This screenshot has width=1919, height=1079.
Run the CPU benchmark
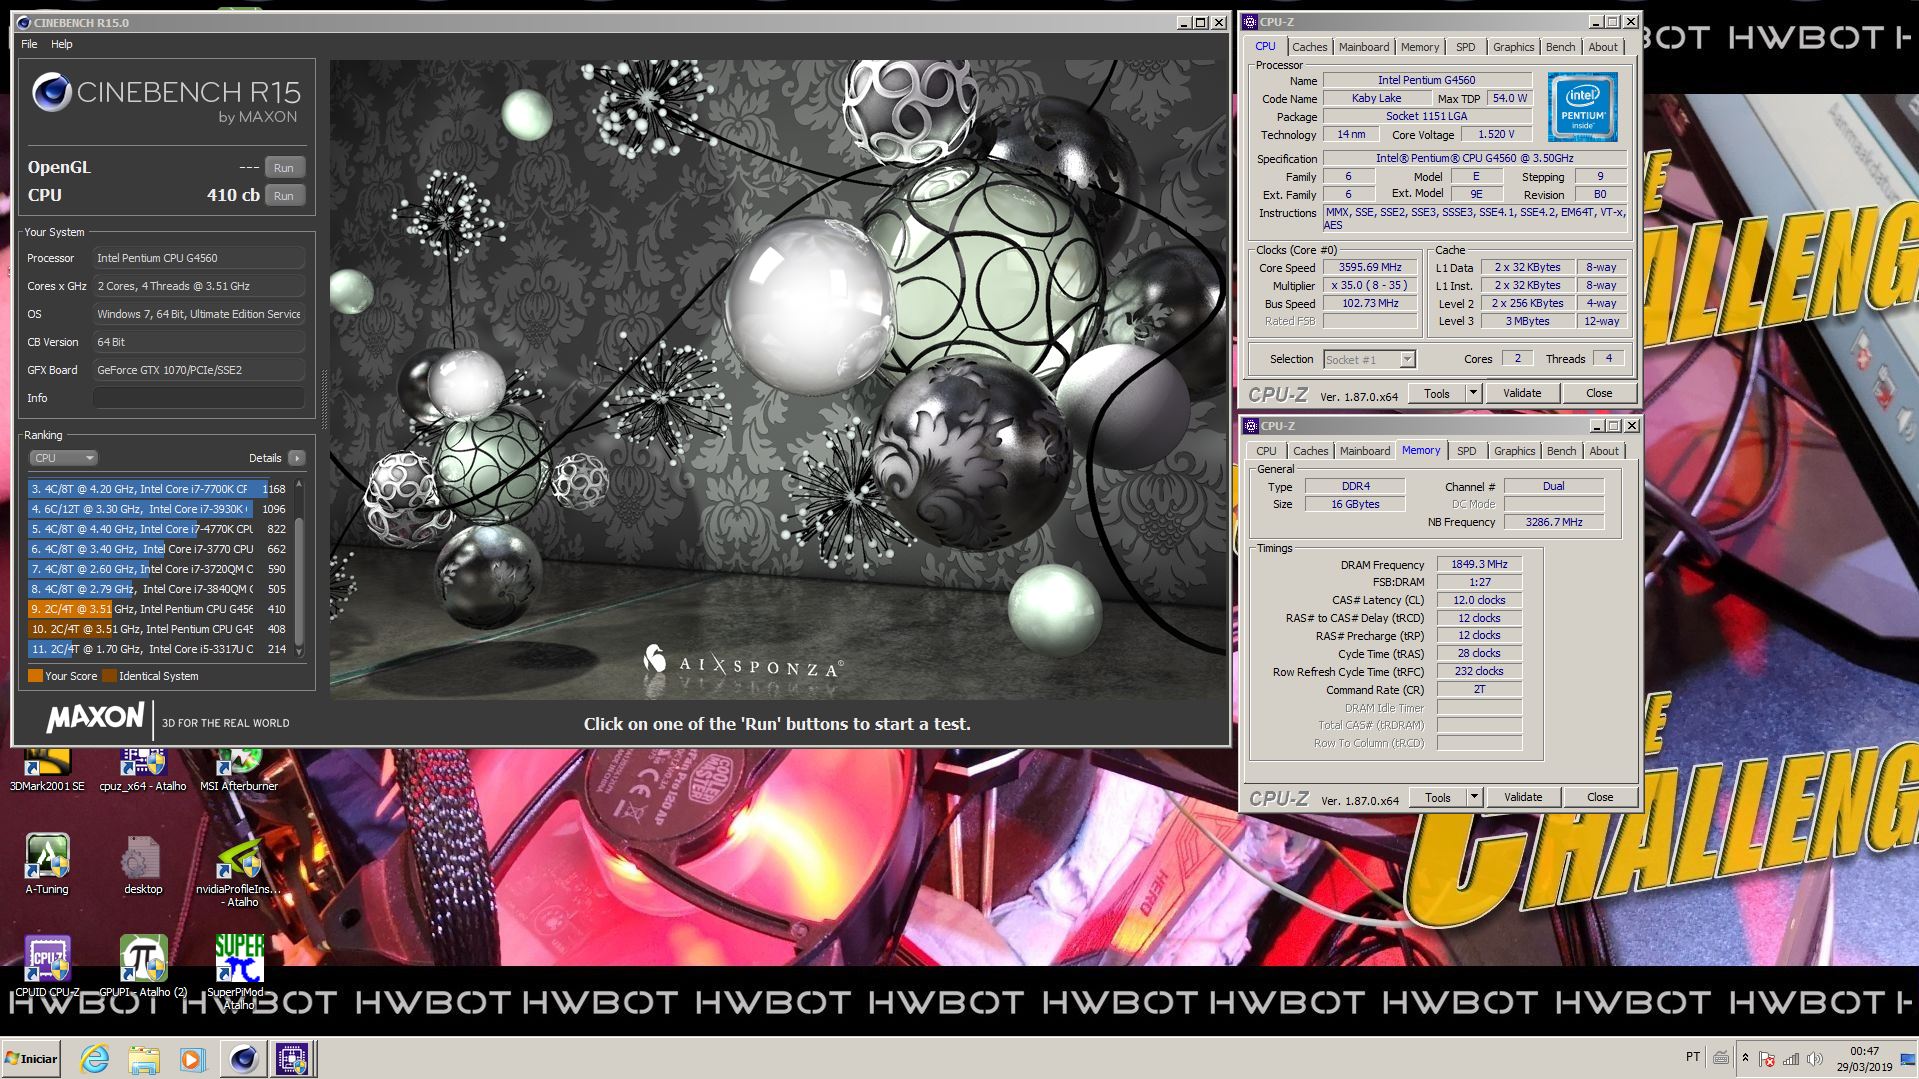coord(284,196)
